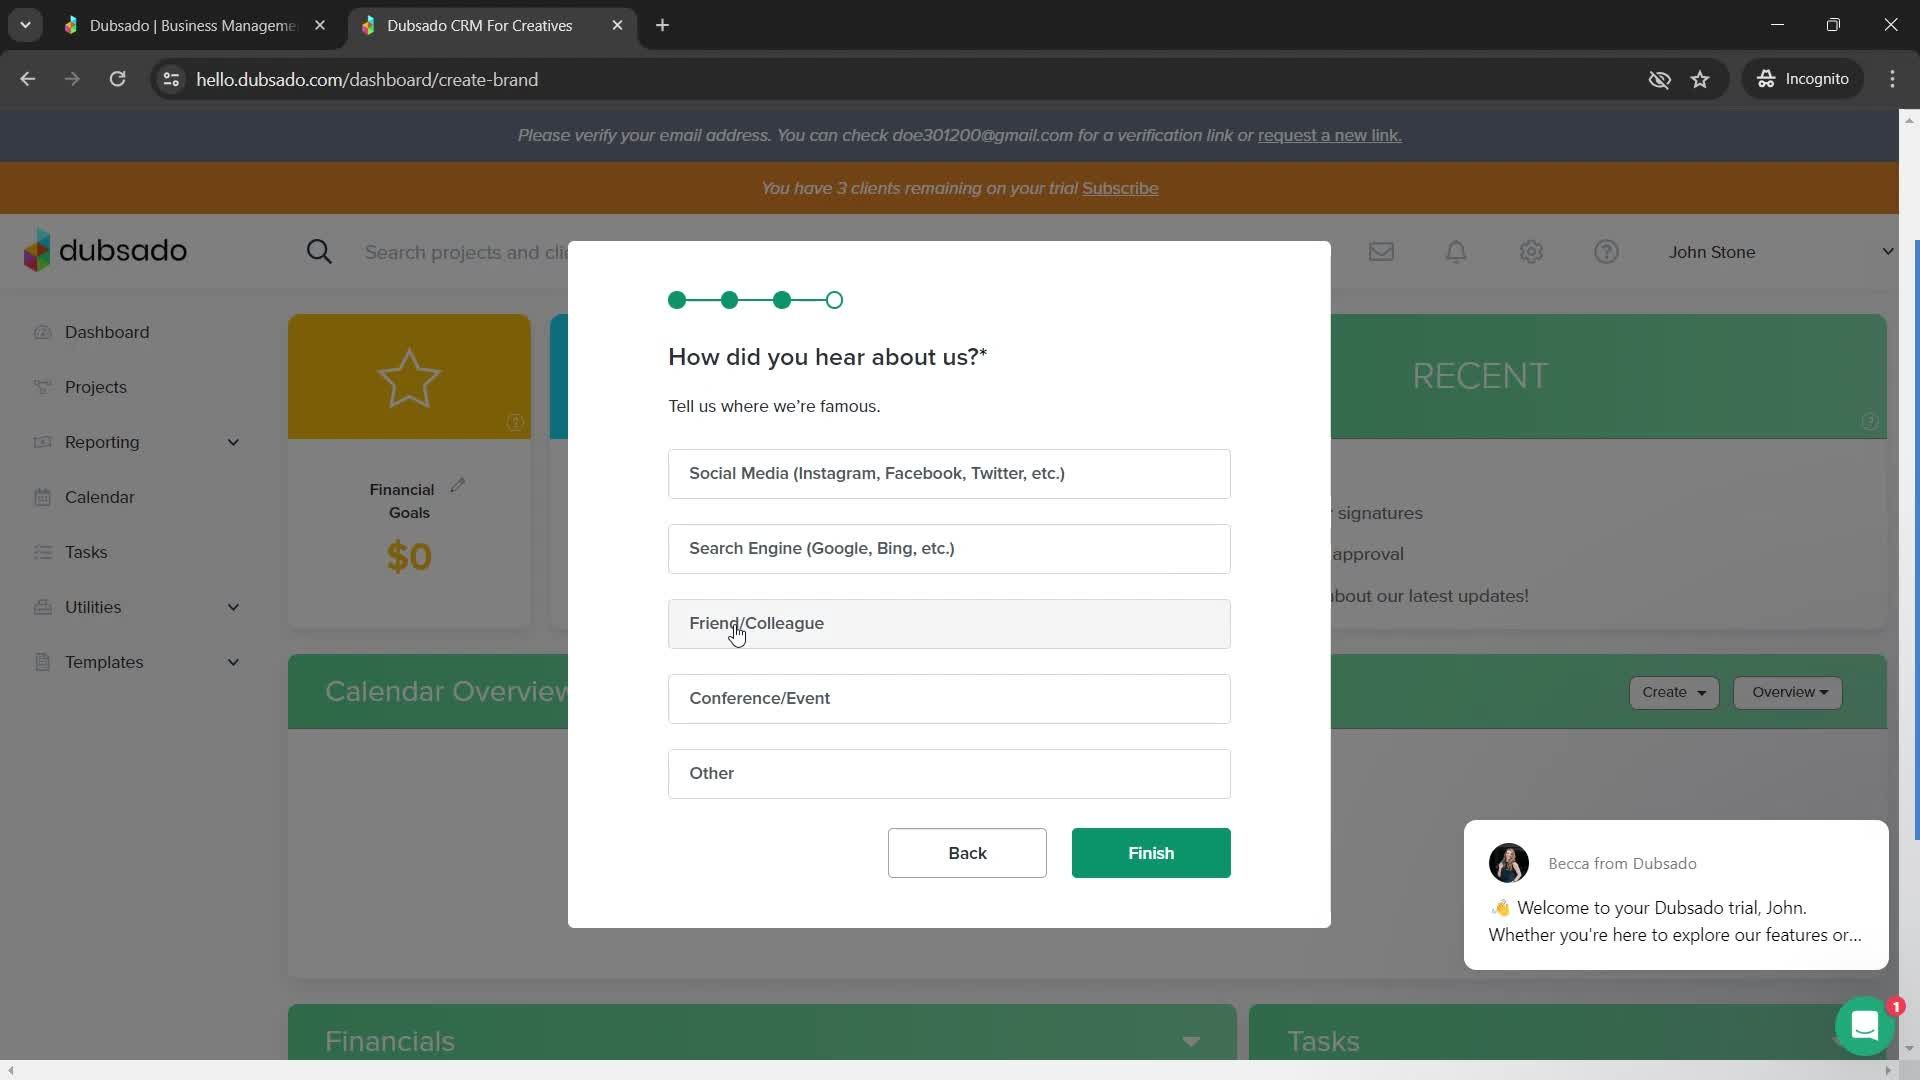
Task: Close Dubsado CRM For Creatives tab
Action: tap(617, 25)
